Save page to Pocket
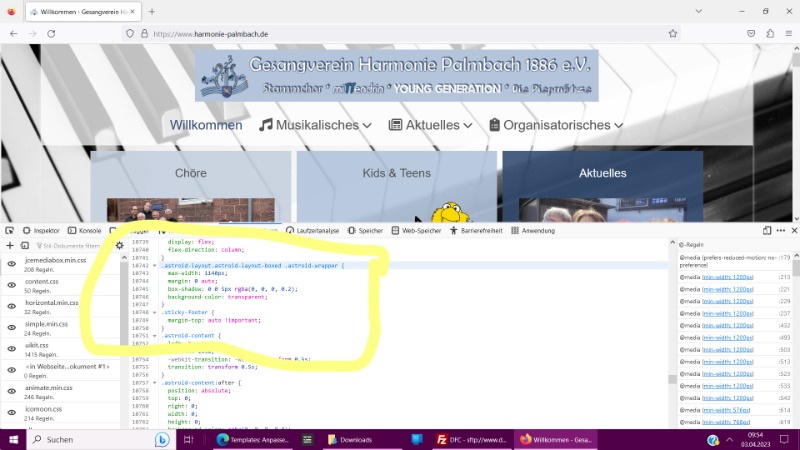800x450 pixels. point(751,34)
